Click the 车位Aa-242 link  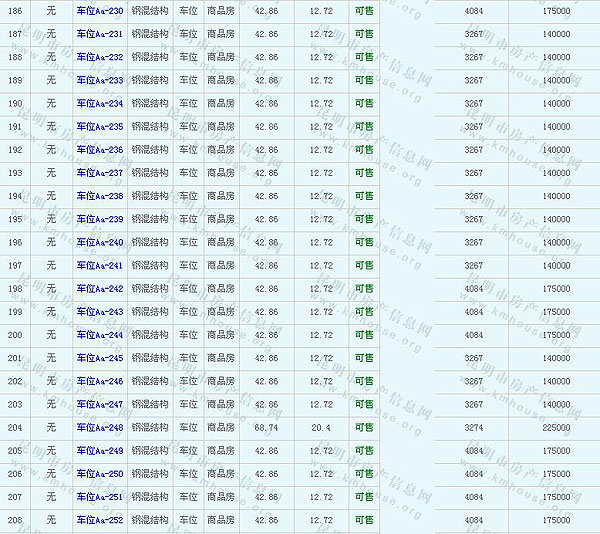click(x=100, y=289)
